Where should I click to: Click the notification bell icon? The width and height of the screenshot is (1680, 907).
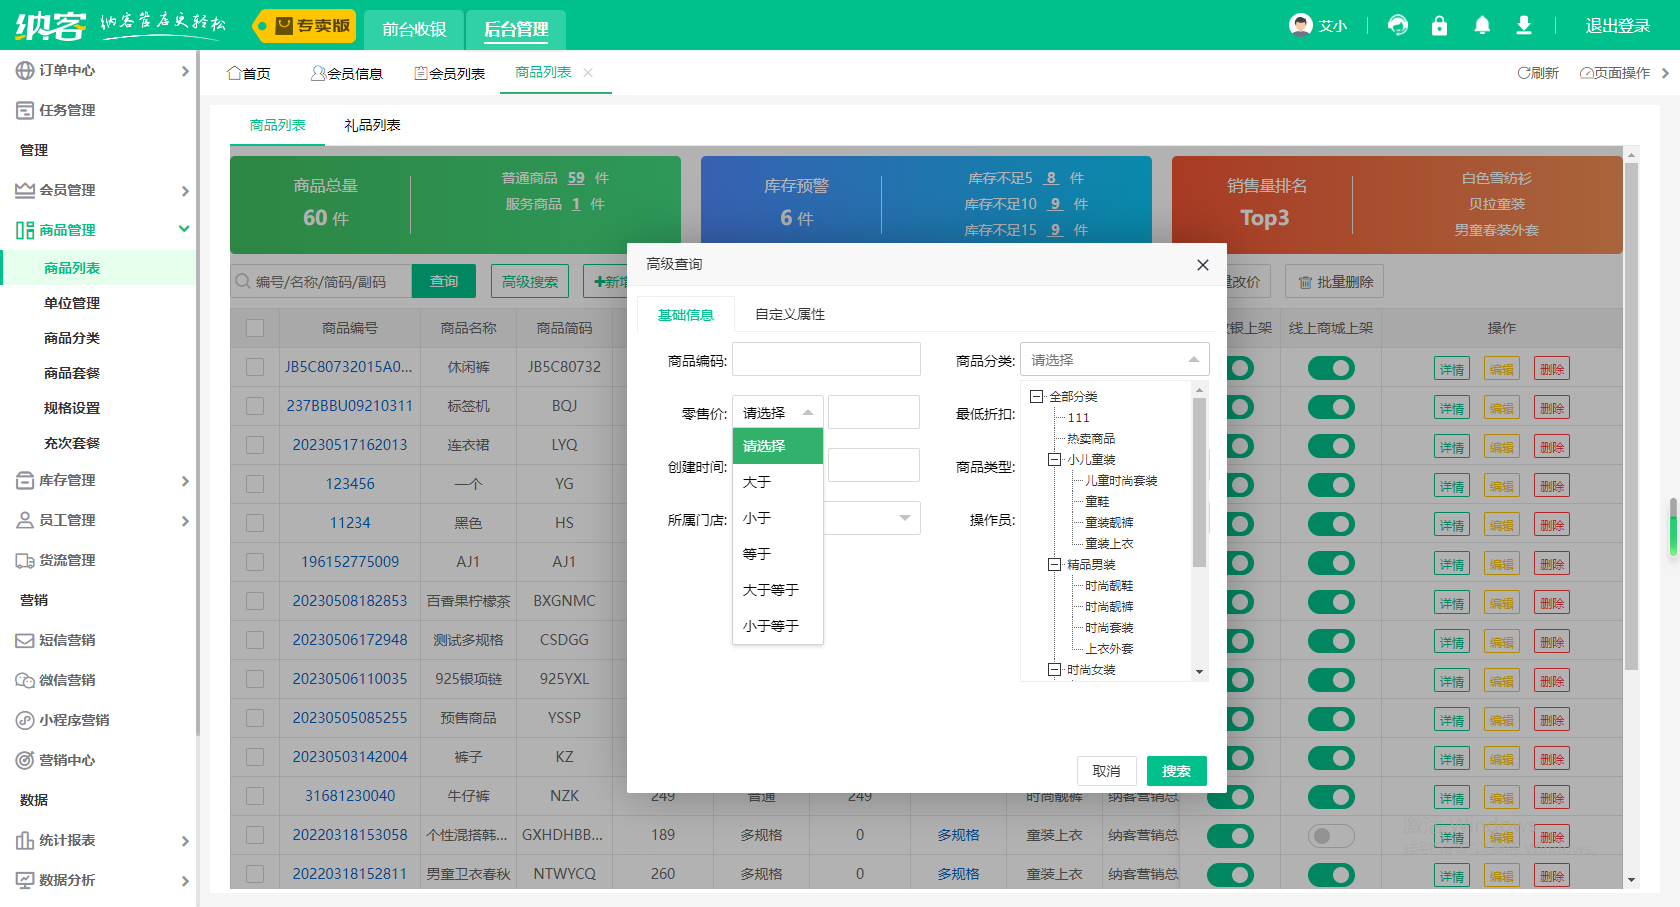click(1482, 26)
